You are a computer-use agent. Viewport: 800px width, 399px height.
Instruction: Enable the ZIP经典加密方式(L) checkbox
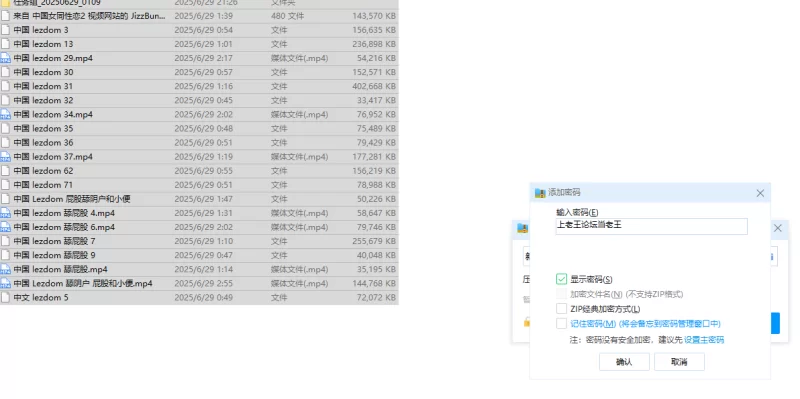click(x=561, y=309)
